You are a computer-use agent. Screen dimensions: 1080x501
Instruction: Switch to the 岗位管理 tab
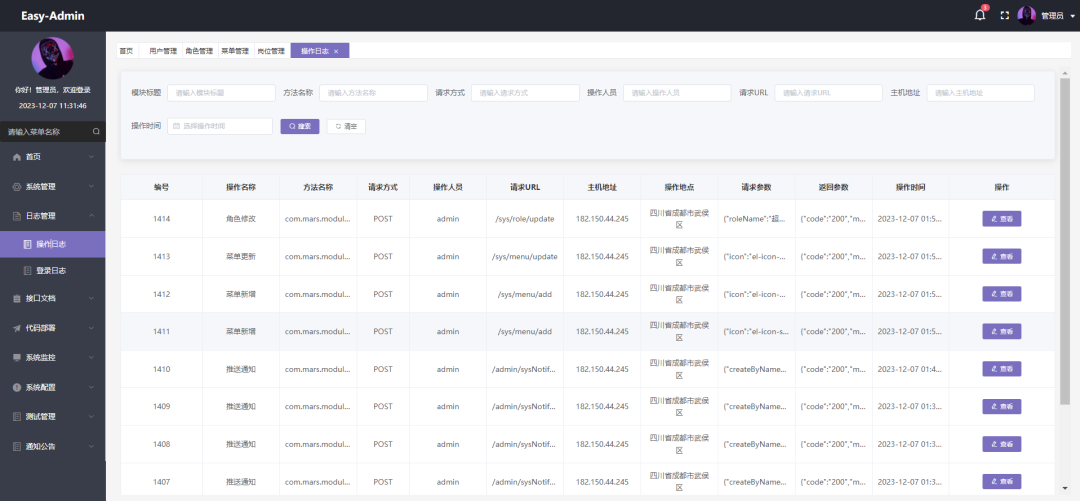point(271,51)
